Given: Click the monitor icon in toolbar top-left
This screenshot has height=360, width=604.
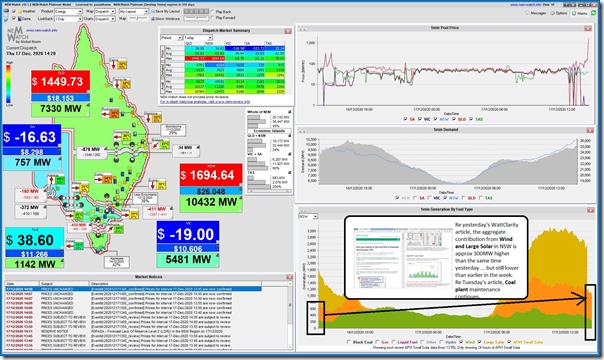Looking at the screenshot, I should pos(6,12).
